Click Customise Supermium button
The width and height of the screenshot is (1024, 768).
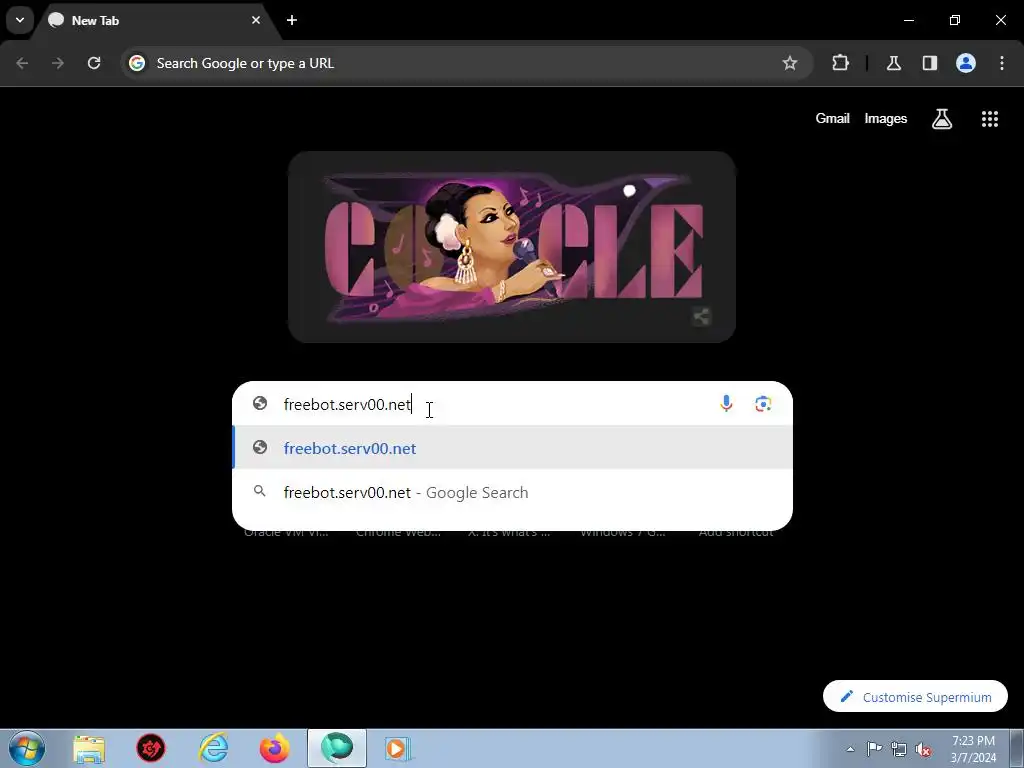point(915,696)
